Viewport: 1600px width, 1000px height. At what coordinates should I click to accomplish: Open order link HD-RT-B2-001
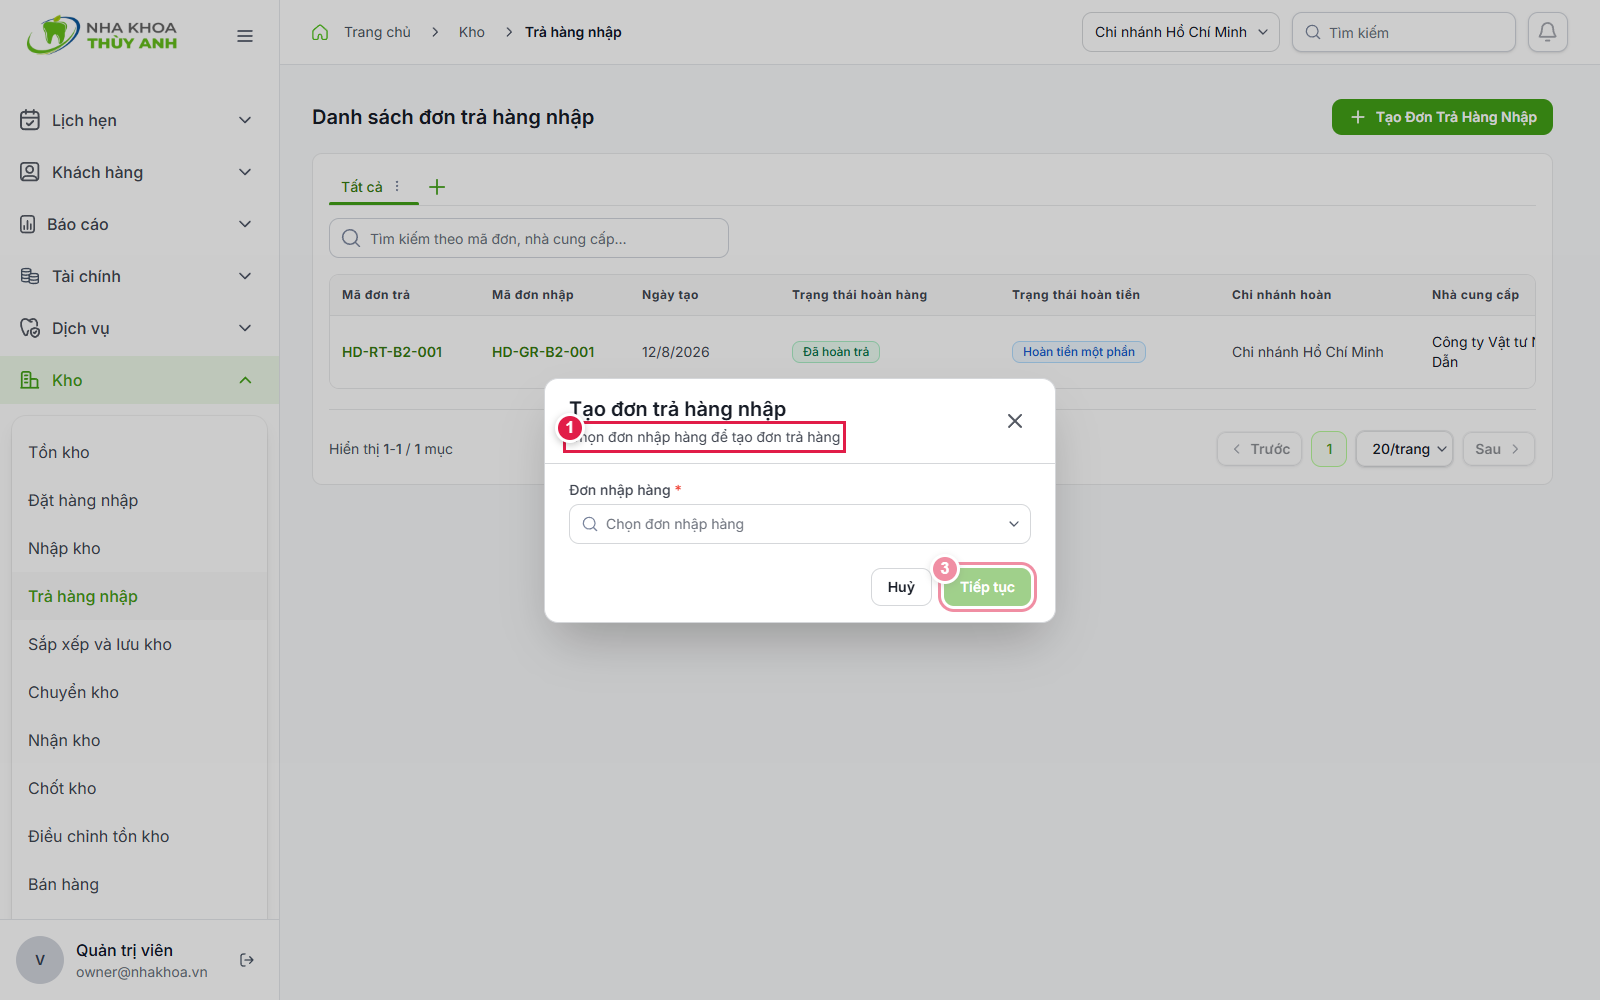(x=392, y=352)
